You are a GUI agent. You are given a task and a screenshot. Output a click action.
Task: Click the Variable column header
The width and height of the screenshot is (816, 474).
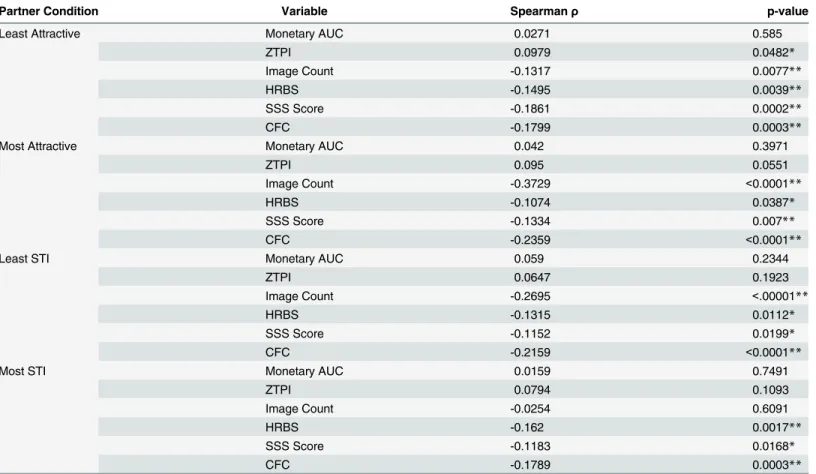[x=304, y=11]
